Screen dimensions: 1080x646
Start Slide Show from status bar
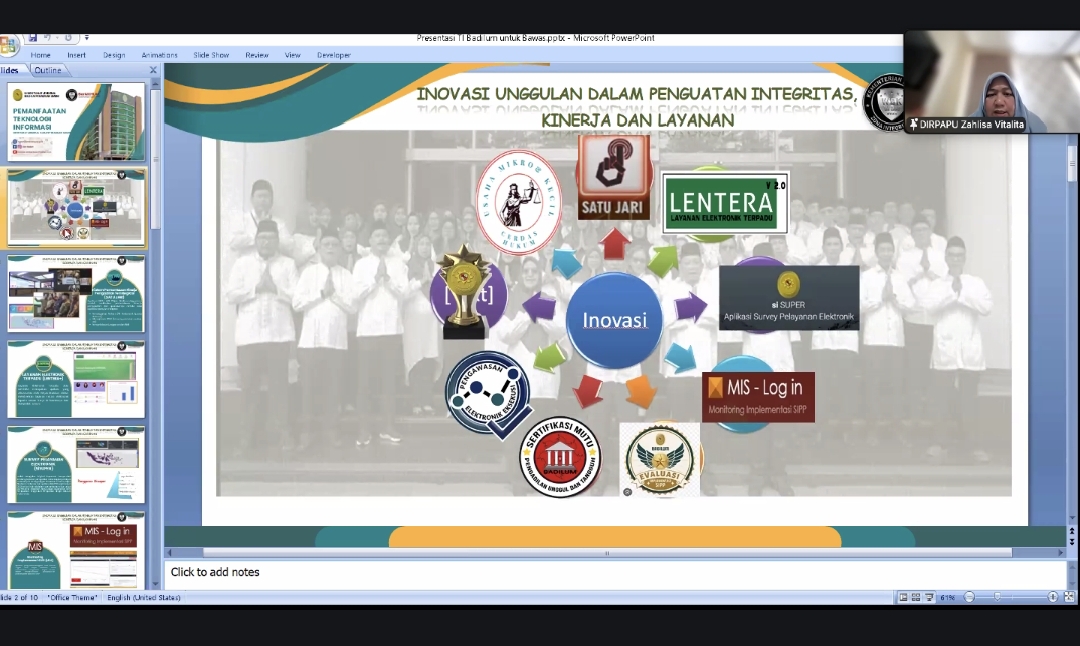929,598
